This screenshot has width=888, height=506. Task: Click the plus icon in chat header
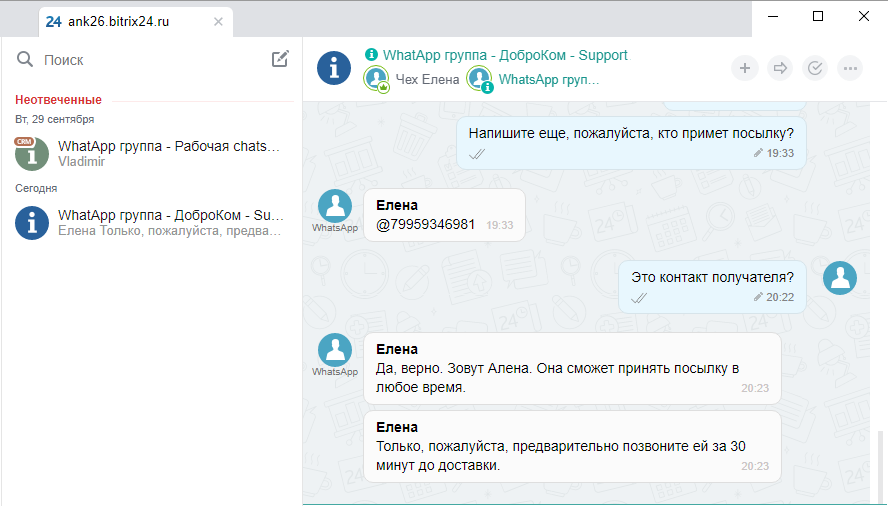coord(744,68)
